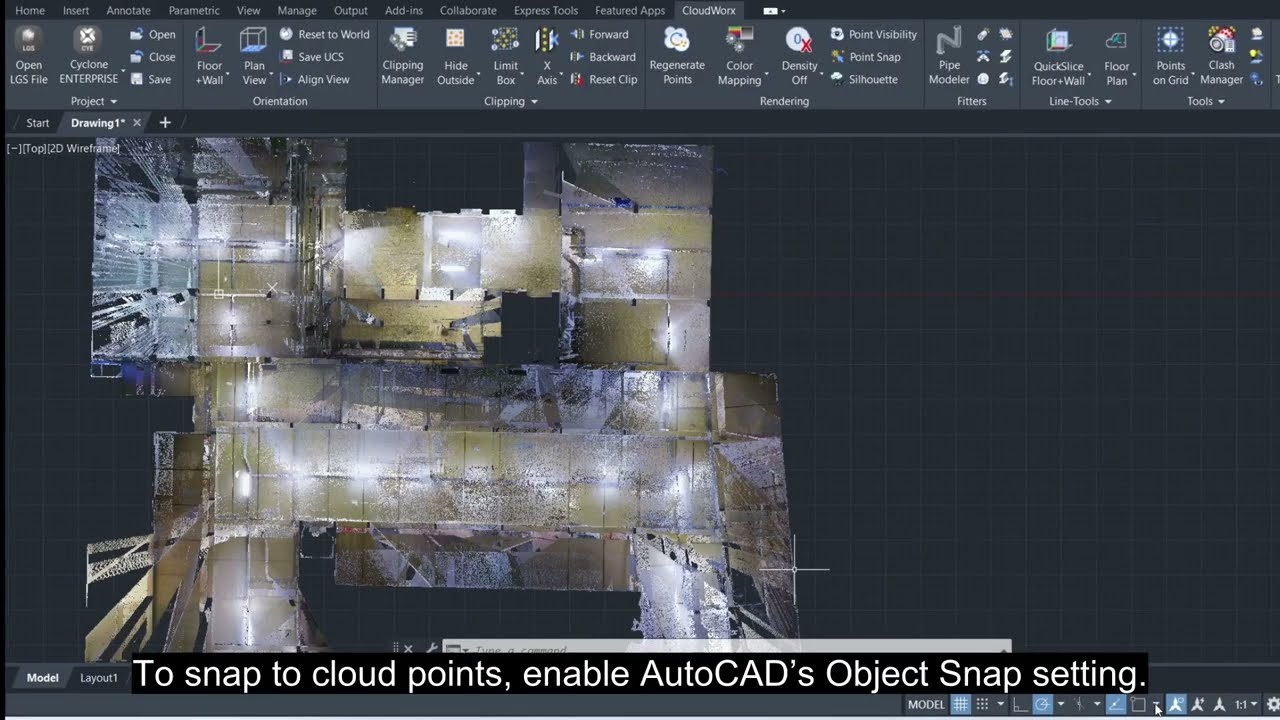Click the Point Snap tool
This screenshot has width=1280, height=720.
point(865,57)
